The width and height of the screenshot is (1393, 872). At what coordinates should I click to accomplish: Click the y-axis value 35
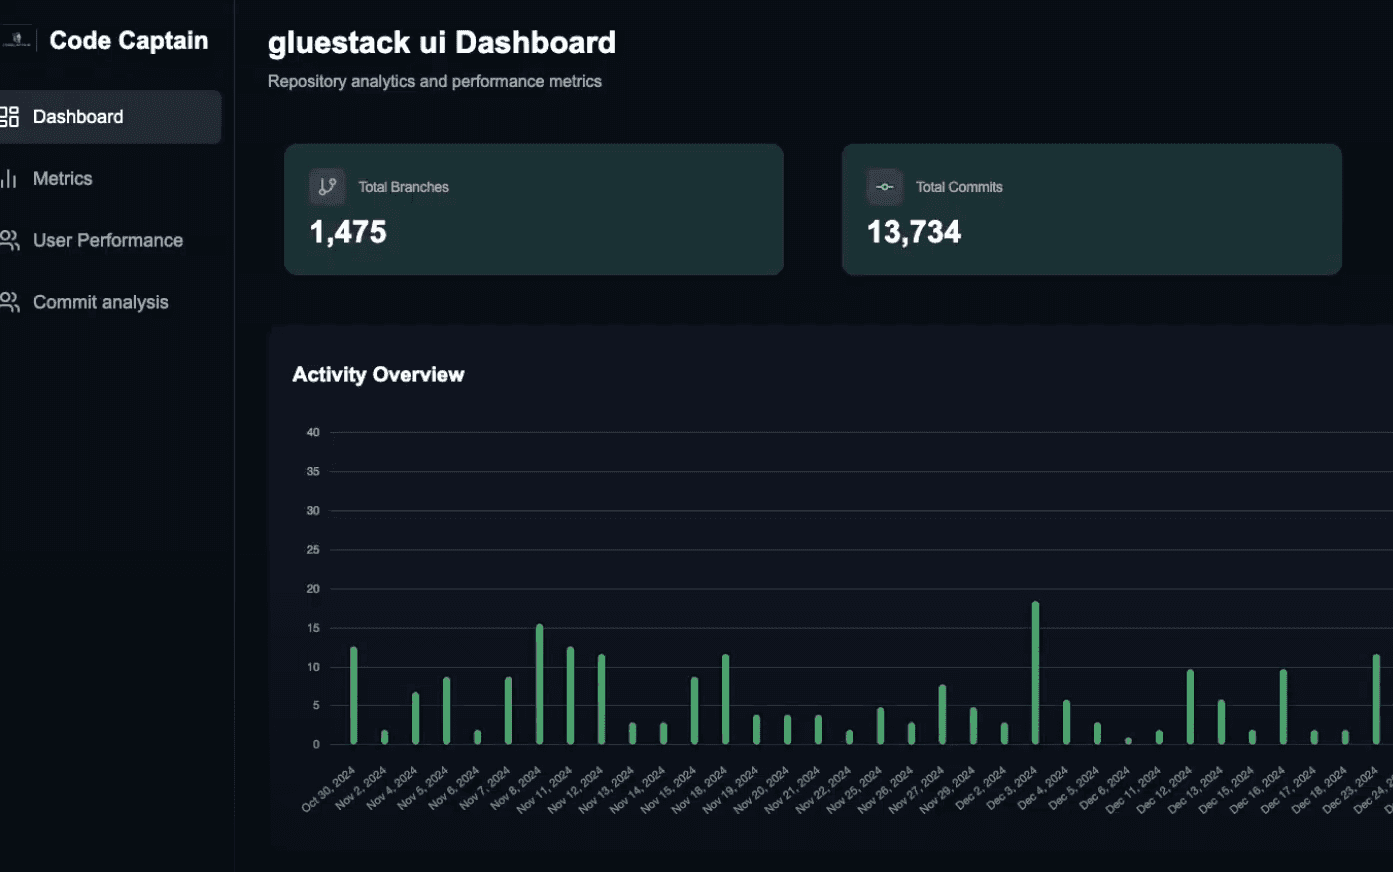(313, 472)
